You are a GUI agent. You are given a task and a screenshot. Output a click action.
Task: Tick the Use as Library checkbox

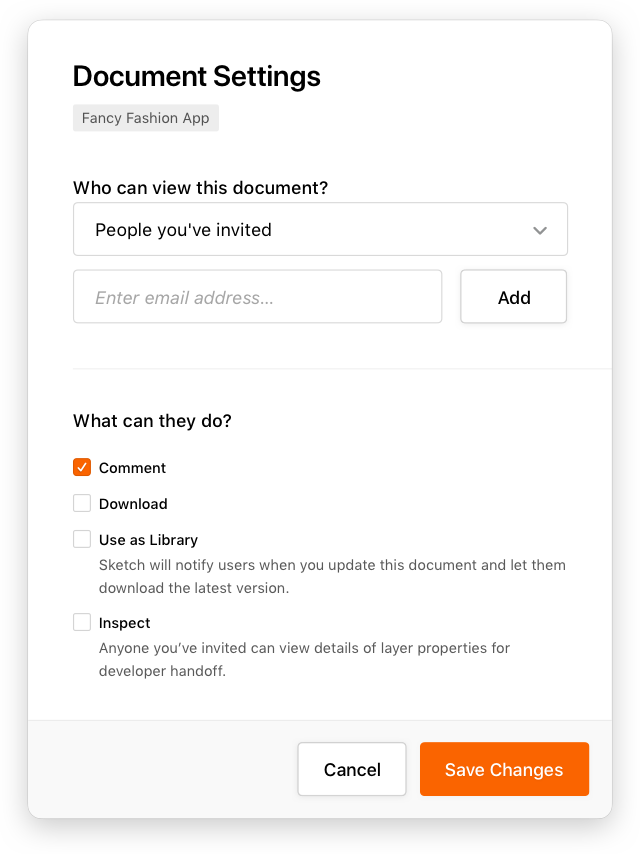(x=82, y=539)
